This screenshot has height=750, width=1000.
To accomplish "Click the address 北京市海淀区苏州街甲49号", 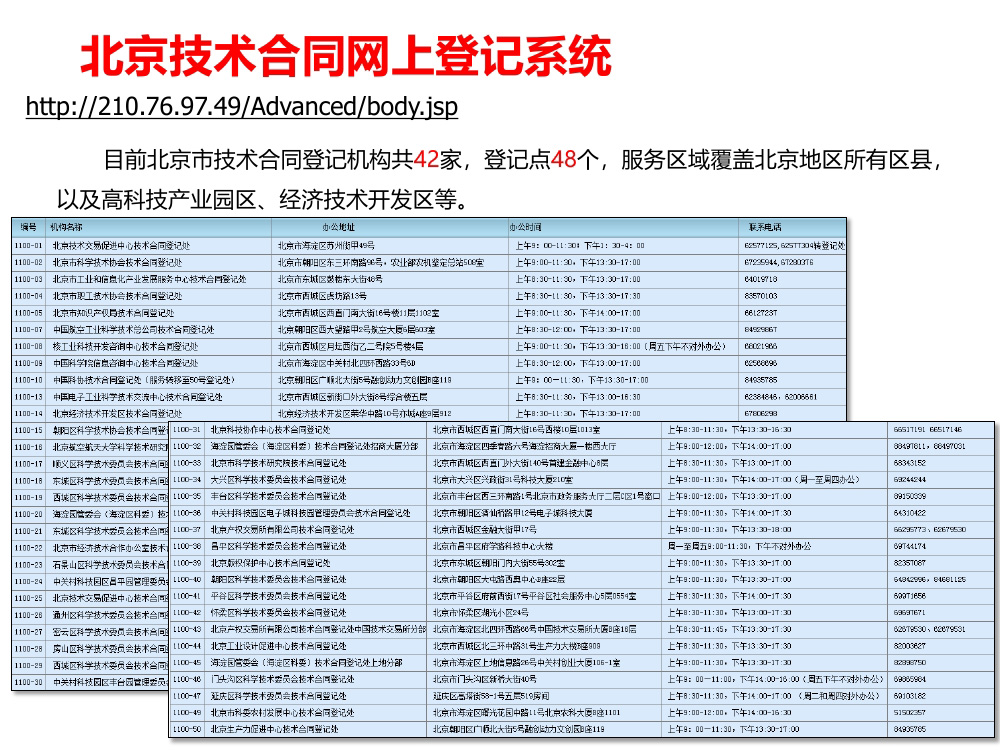I will pyautogui.click(x=326, y=246).
